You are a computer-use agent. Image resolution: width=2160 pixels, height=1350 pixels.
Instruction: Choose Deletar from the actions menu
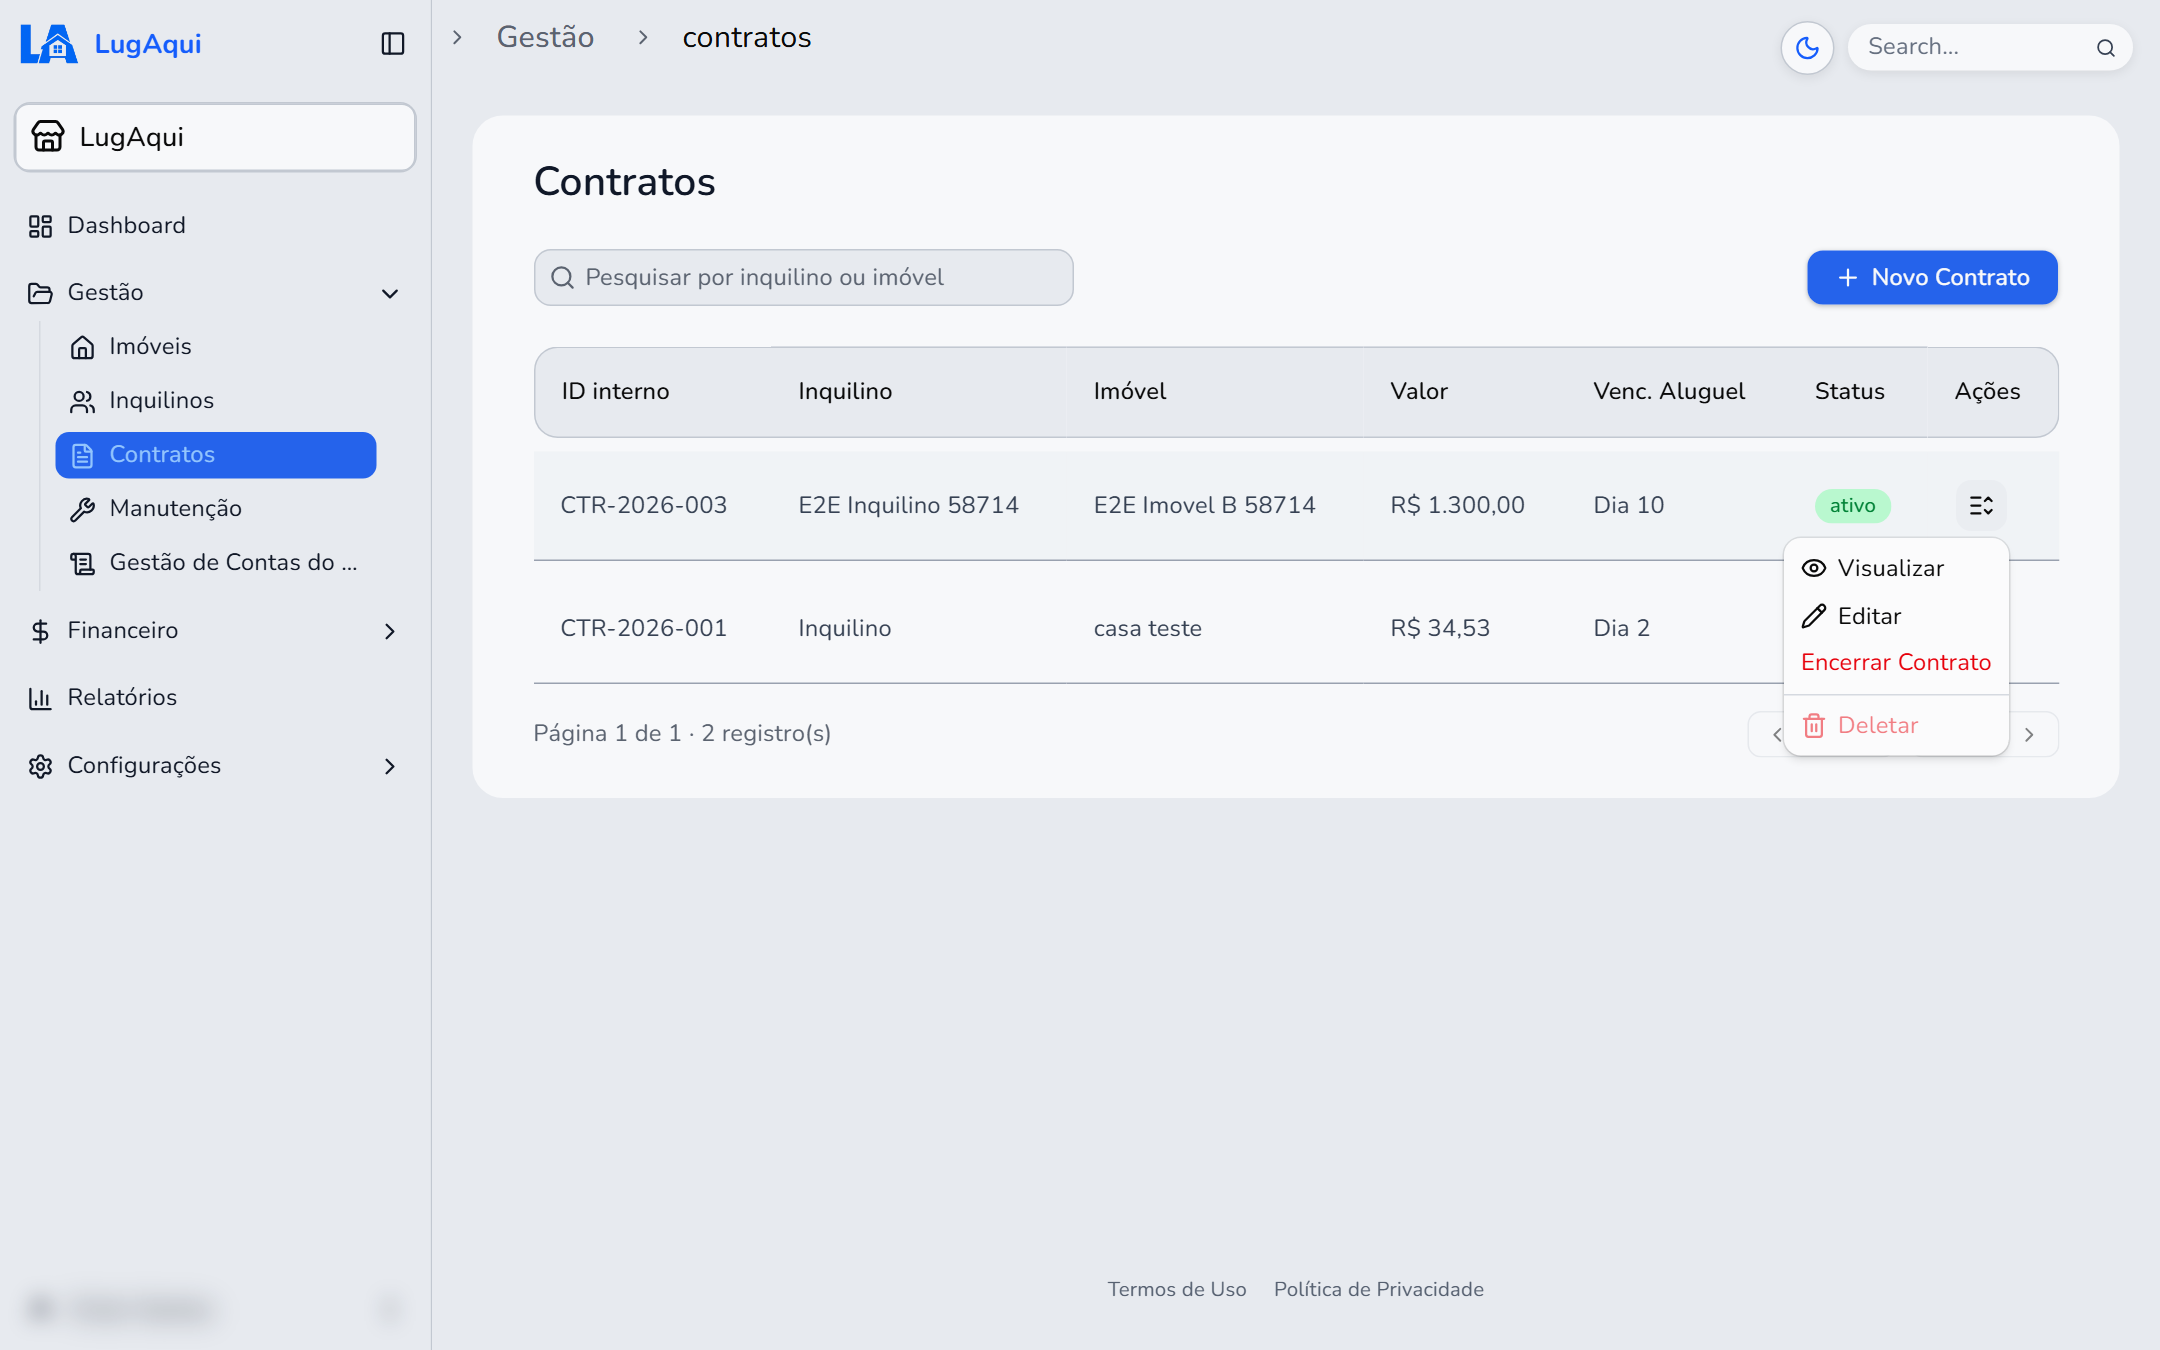[1896, 725]
